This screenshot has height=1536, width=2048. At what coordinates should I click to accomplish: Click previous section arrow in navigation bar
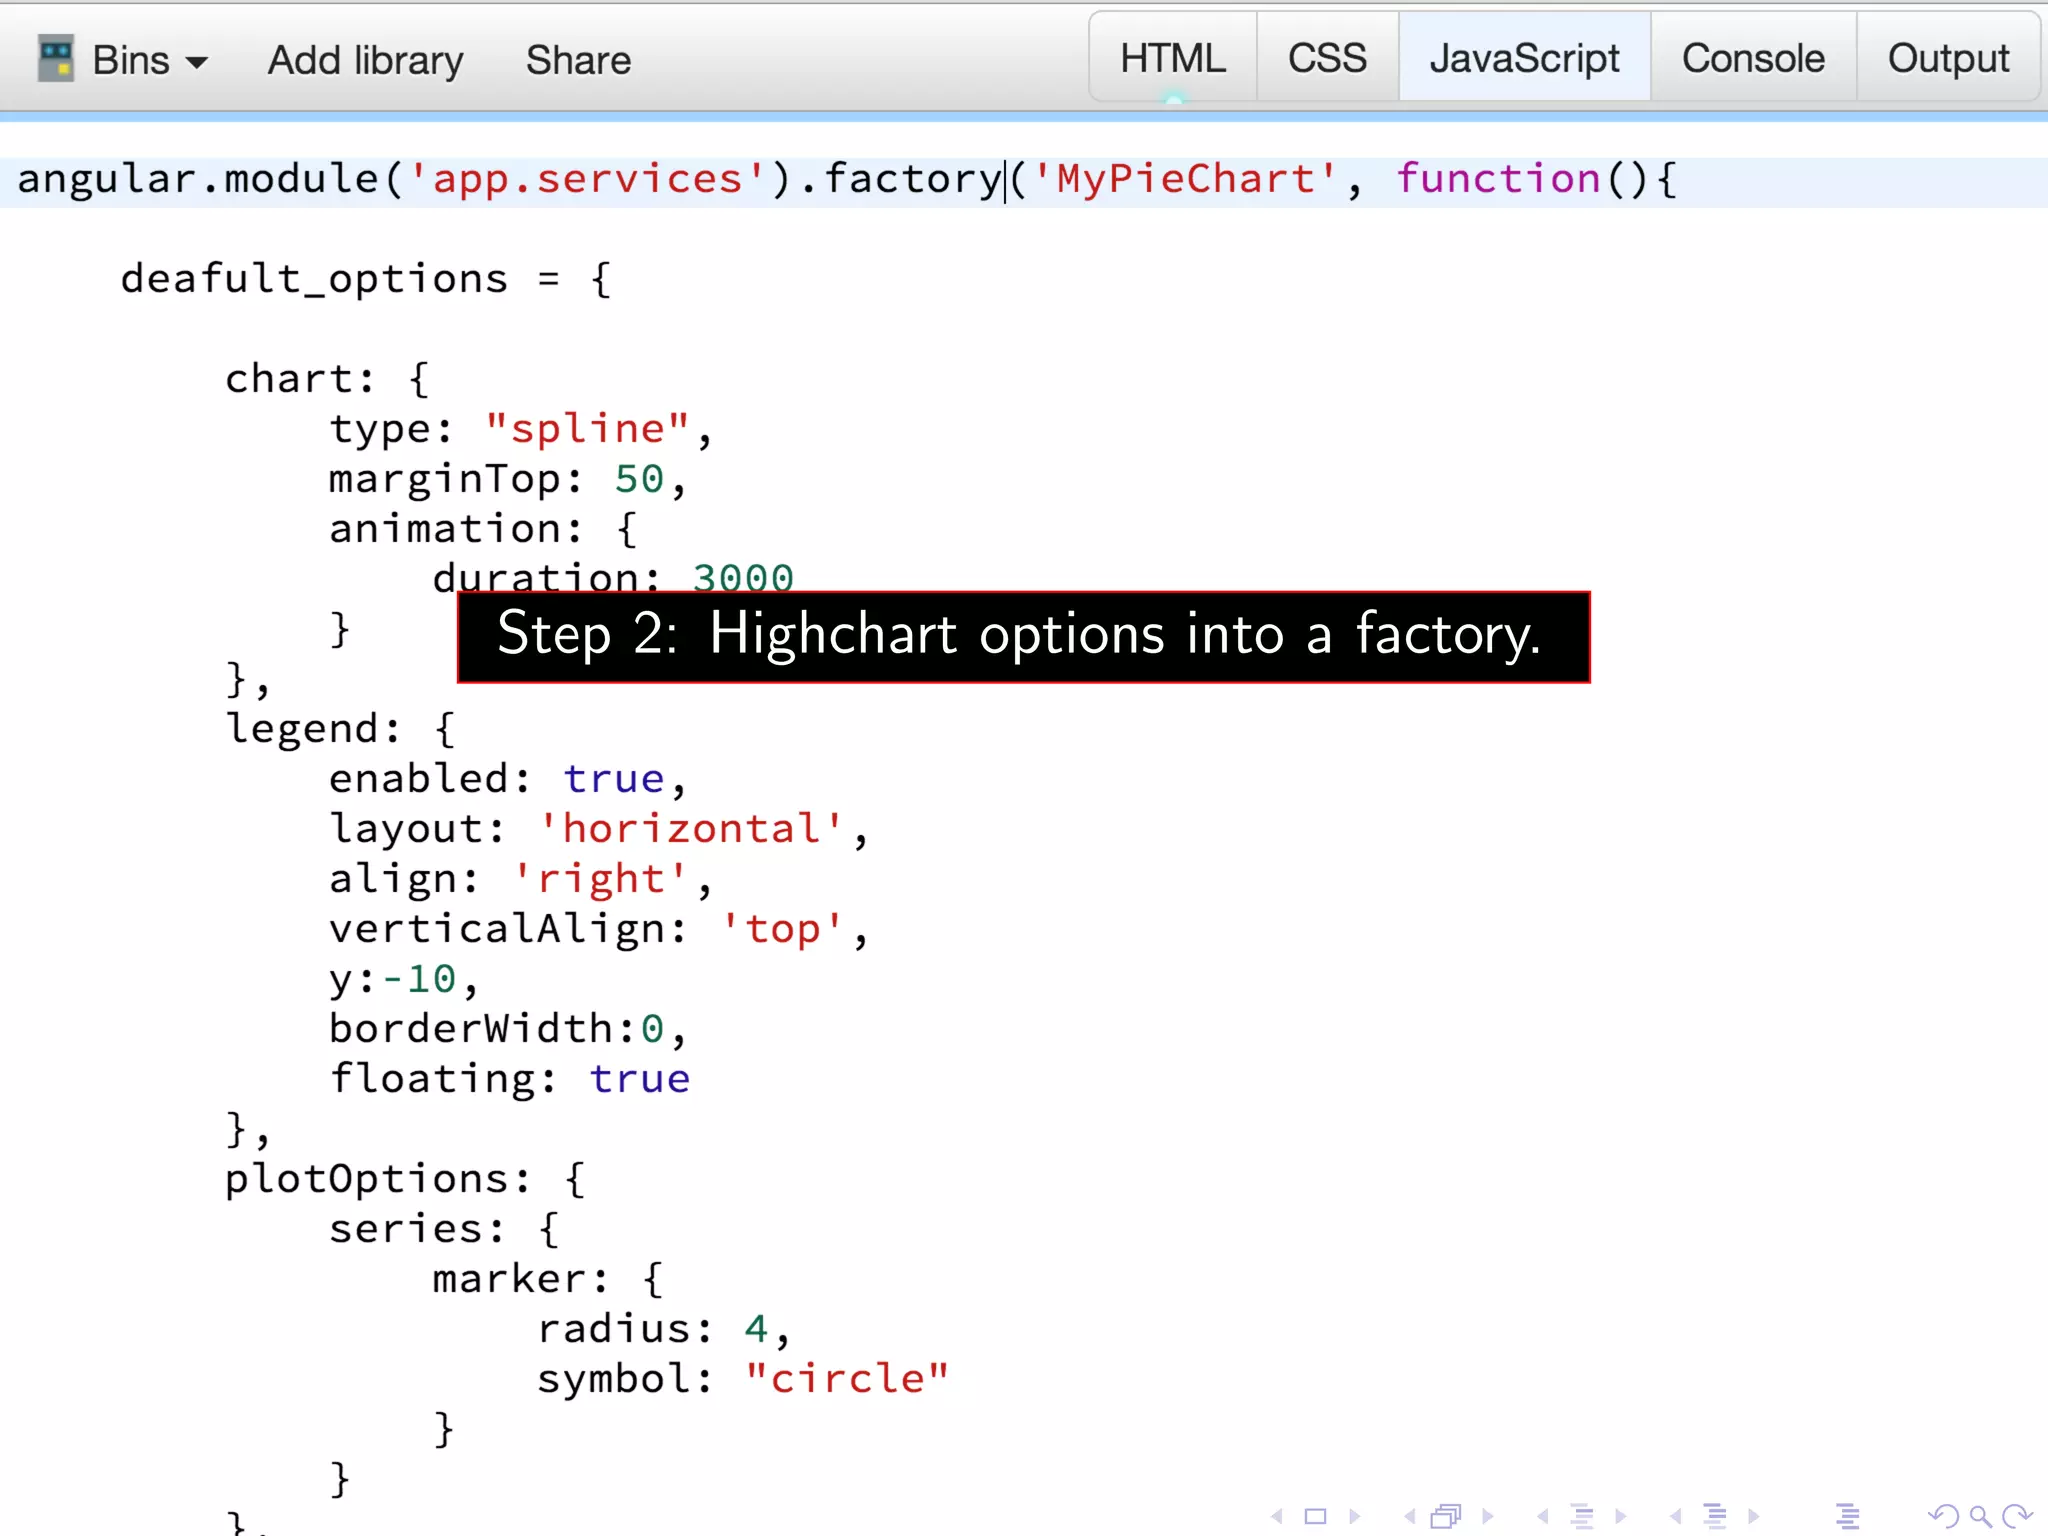[1676, 1516]
